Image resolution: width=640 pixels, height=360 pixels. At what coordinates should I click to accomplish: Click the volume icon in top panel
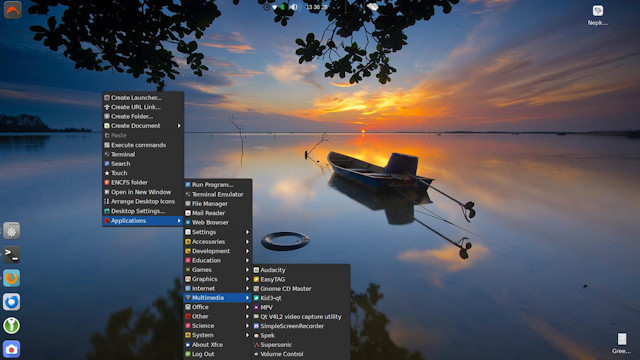click(293, 7)
